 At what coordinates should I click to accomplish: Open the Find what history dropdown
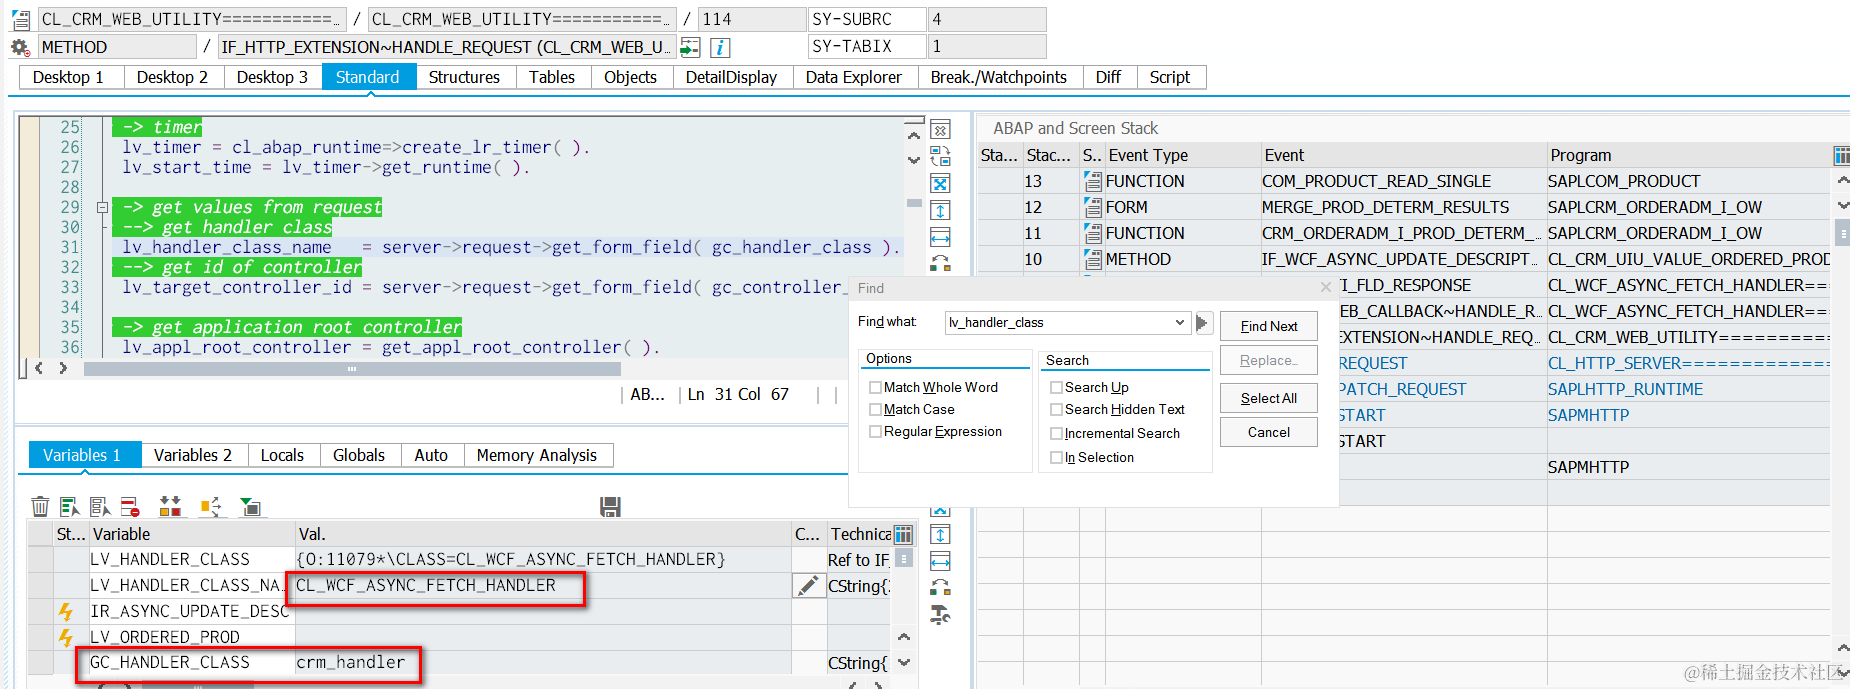1180,322
